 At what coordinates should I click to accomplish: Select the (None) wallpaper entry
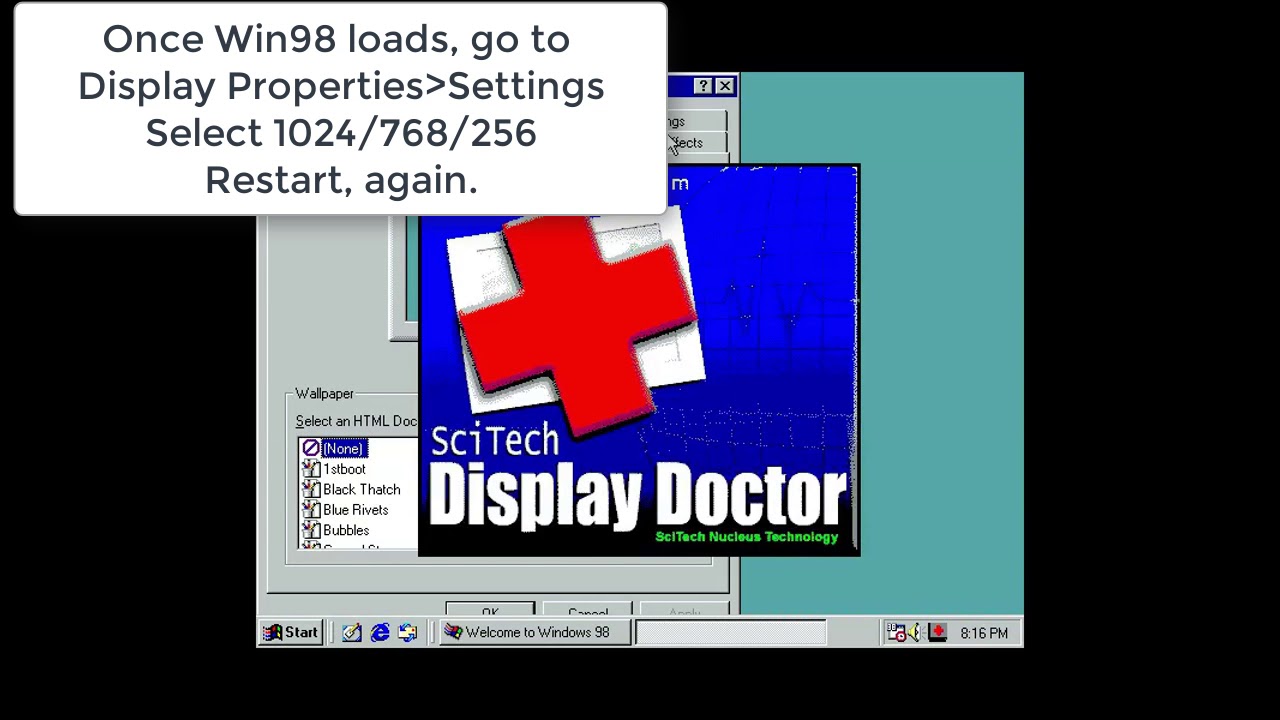tap(344, 448)
